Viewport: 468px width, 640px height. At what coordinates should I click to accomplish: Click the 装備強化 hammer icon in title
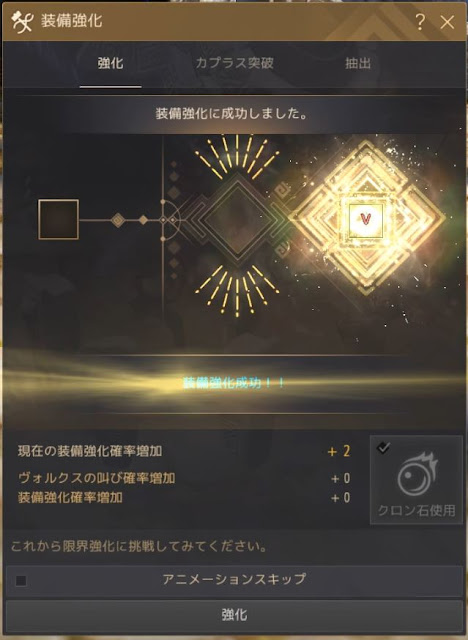22,22
